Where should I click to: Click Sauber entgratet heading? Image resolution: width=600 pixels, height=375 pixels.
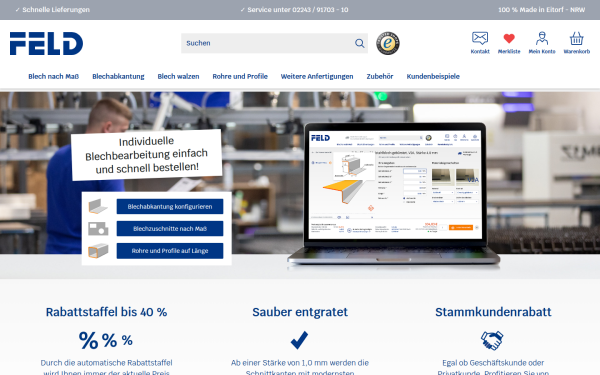[x=300, y=312]
